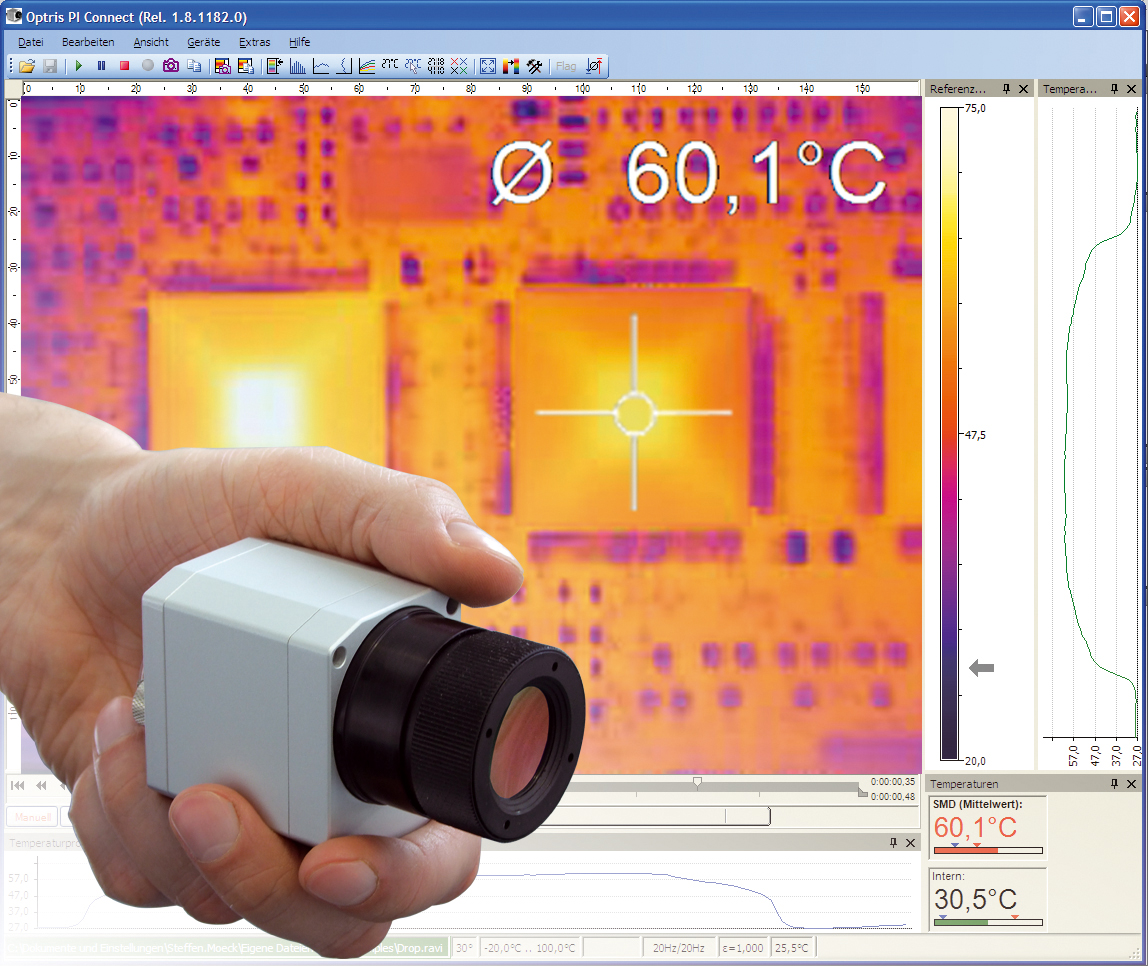Open the color palette toolbar icon
The height and width of the screenshot is (966, 1148).
pyautogui.click(x=511, y=66)
